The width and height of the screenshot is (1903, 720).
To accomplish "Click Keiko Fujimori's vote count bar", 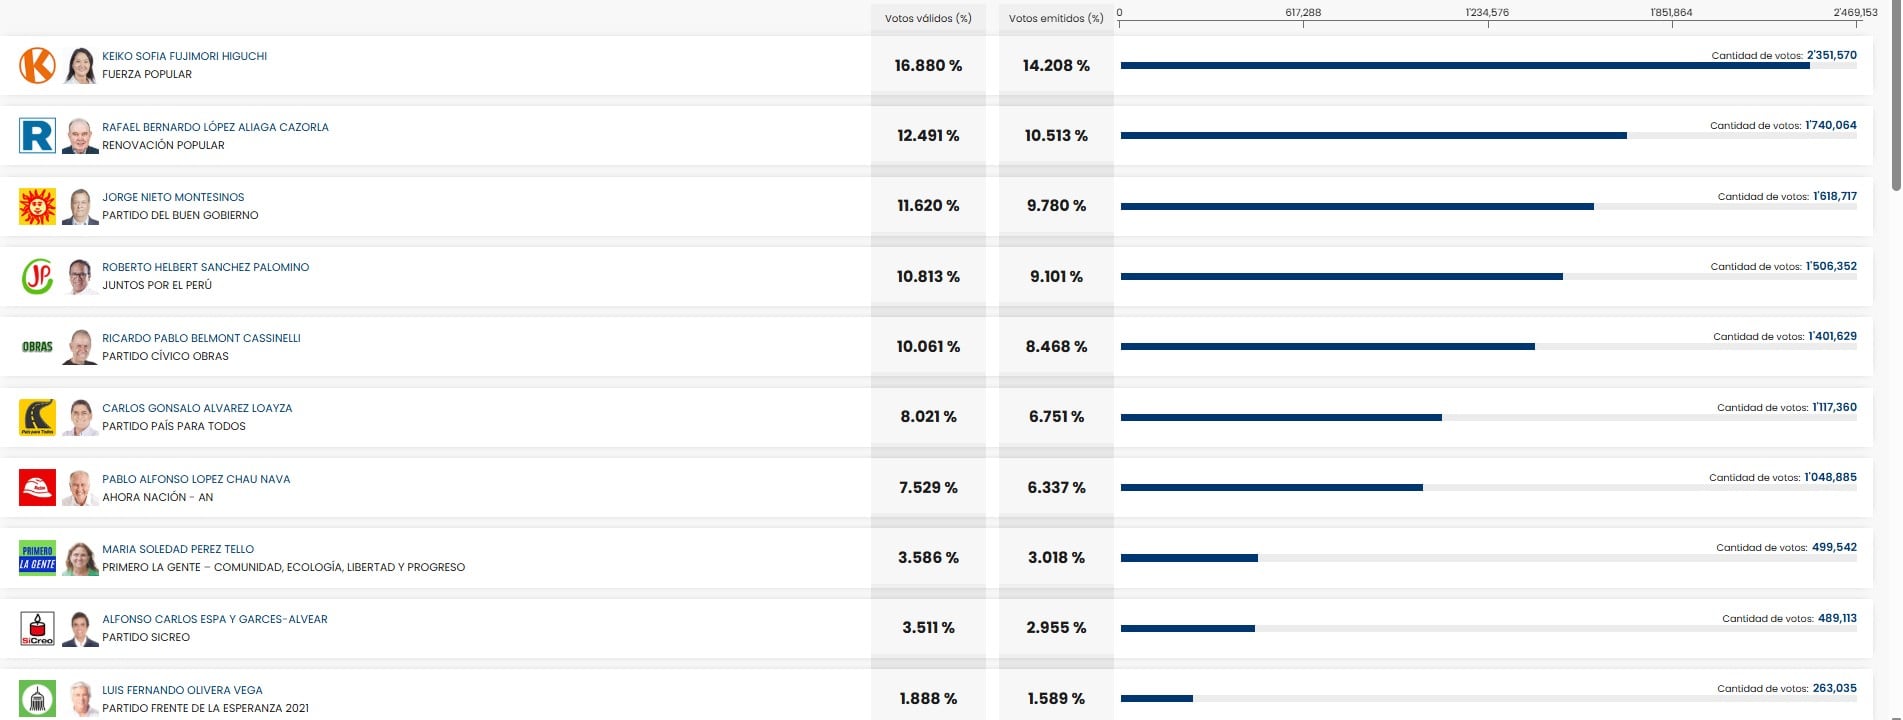I will pyautogui.click(x=1464, y=66).
